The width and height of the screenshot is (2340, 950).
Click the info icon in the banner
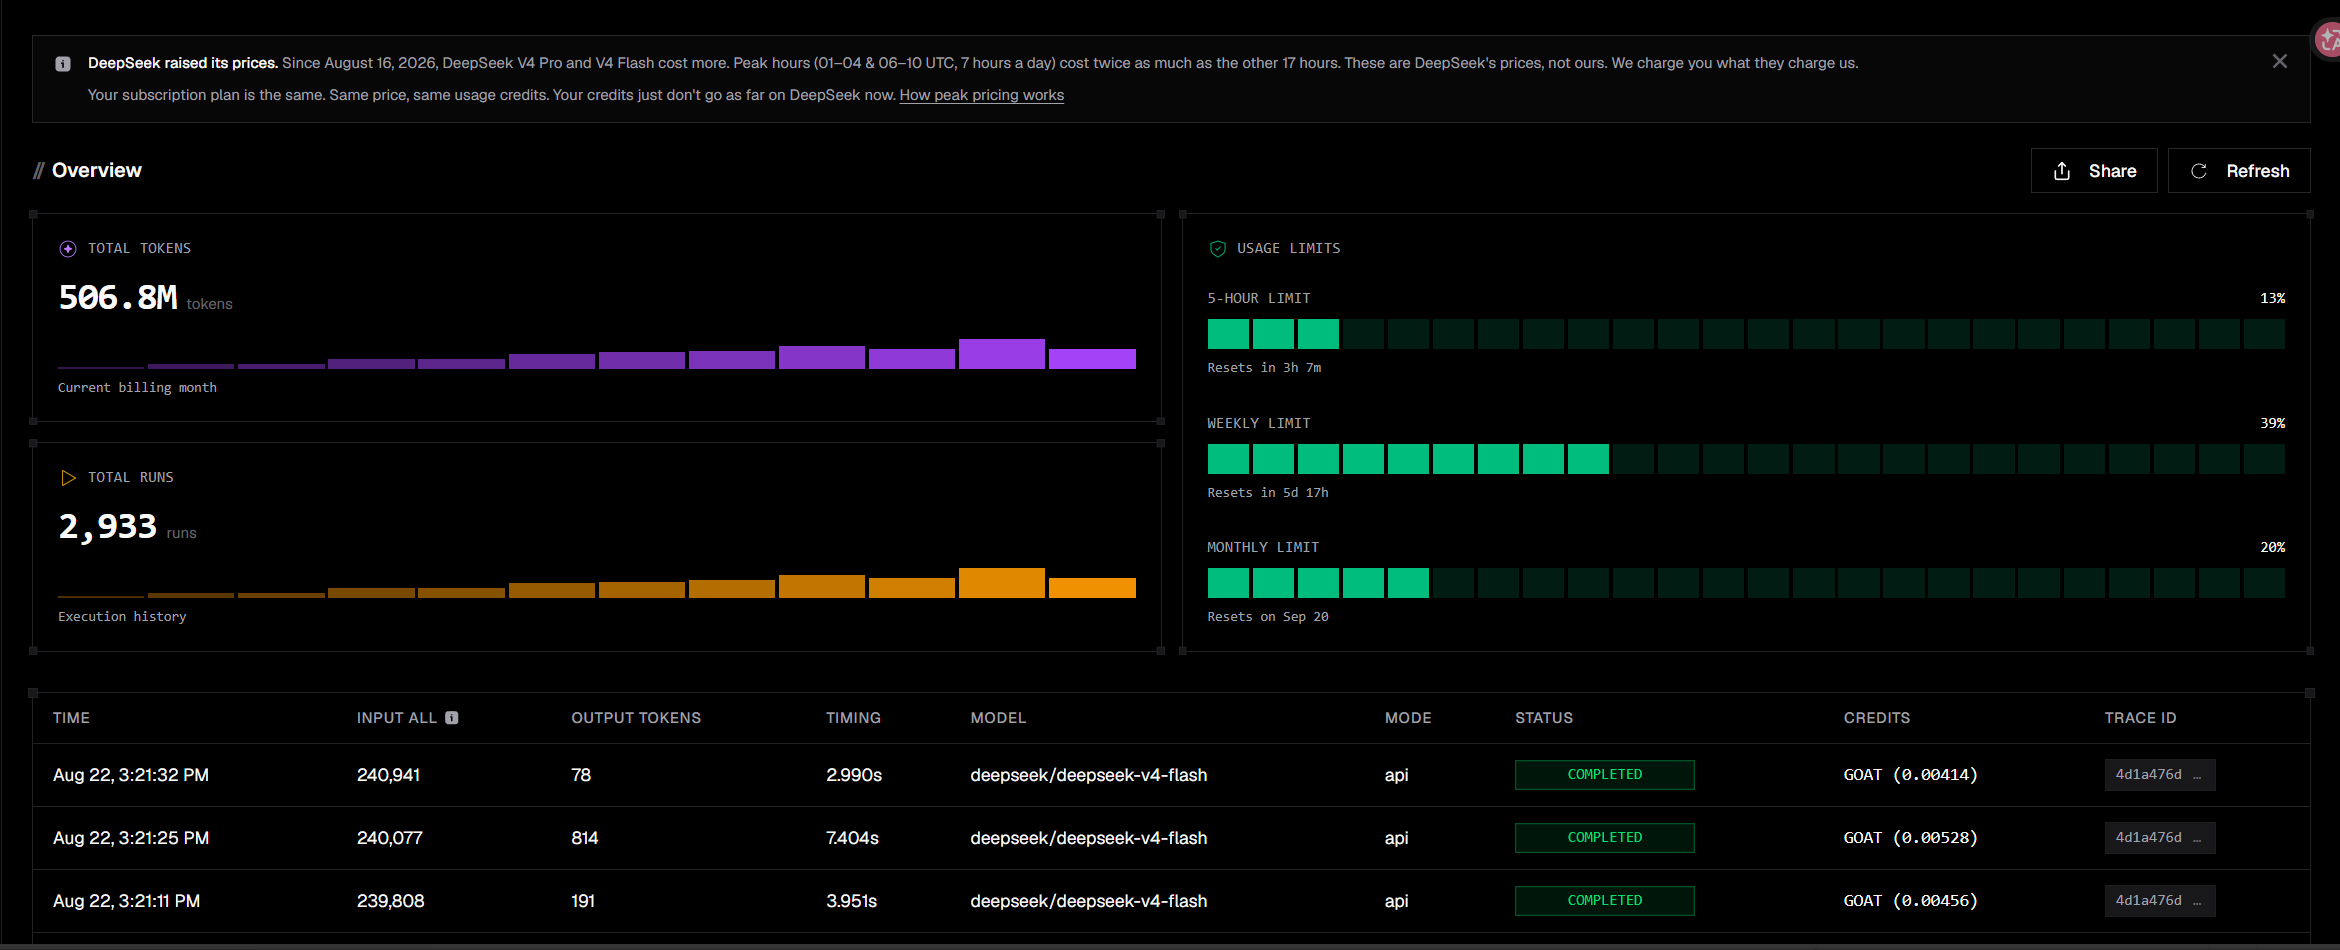(x=63, y=64)
